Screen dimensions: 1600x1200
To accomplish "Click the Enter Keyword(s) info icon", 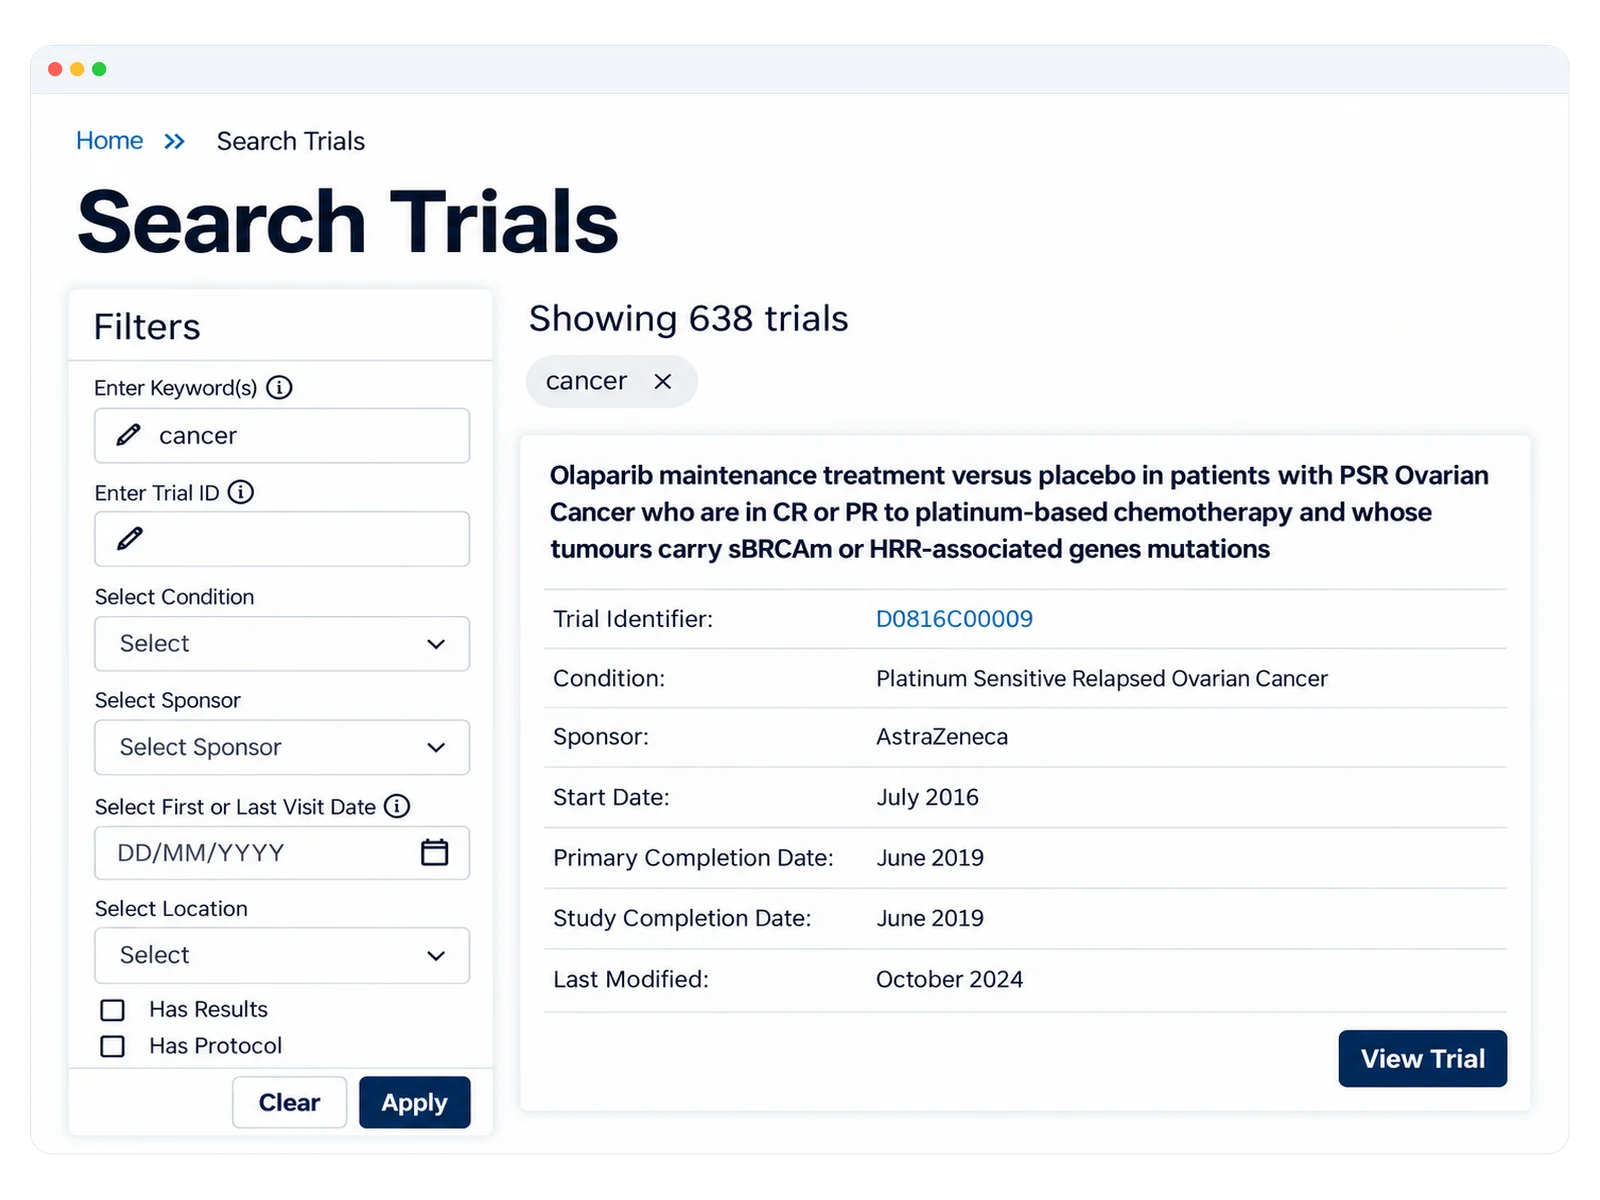I will [x=279, y=387].
